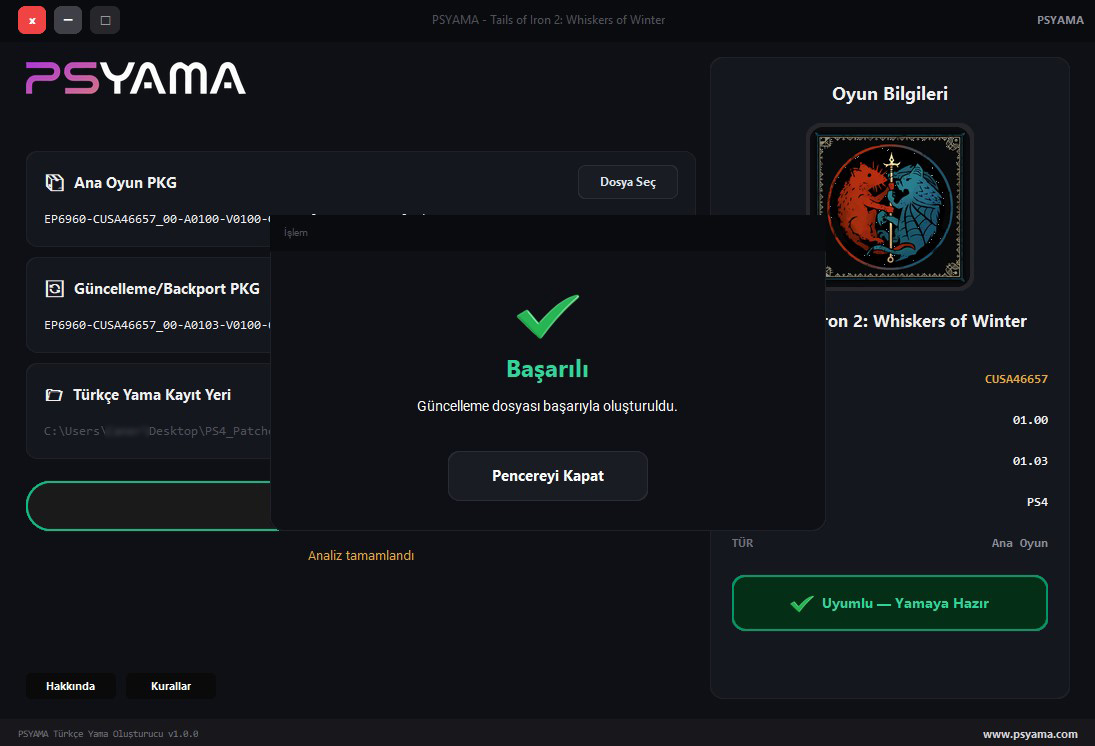Open the Hakkında page

click(71, 686)
